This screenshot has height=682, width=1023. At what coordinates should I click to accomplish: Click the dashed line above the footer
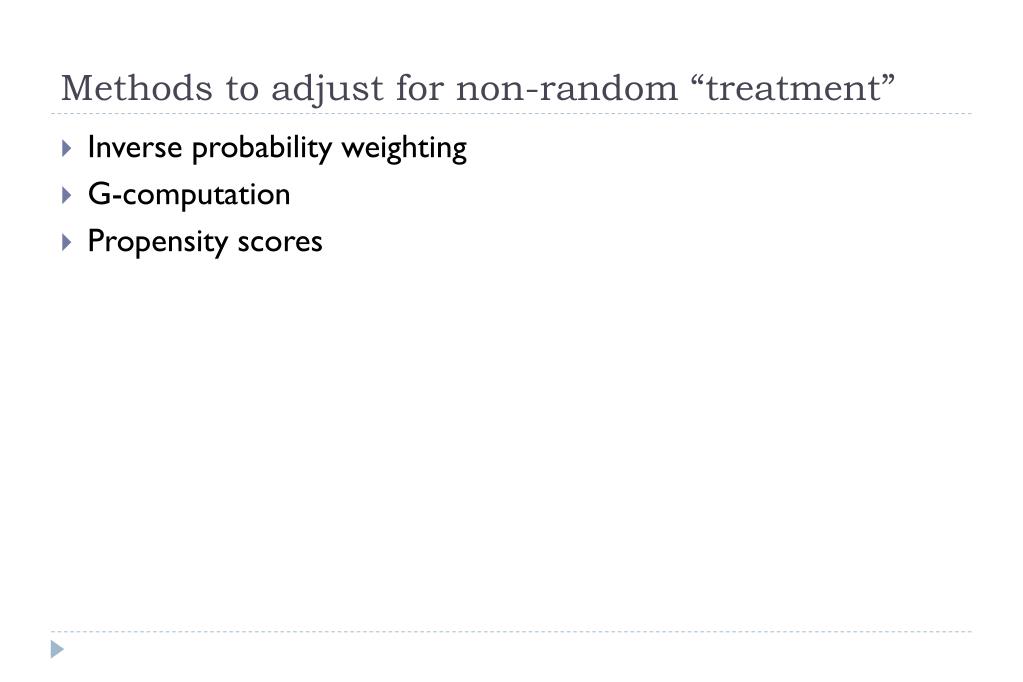[512, 631]
